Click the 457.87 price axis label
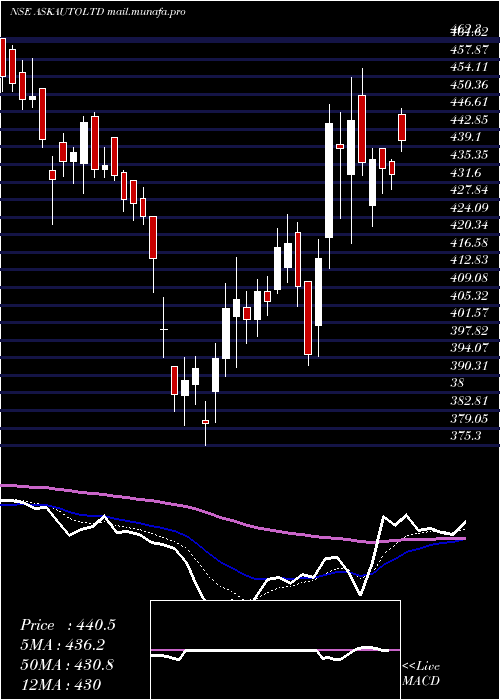 click(x=470, y=50)
